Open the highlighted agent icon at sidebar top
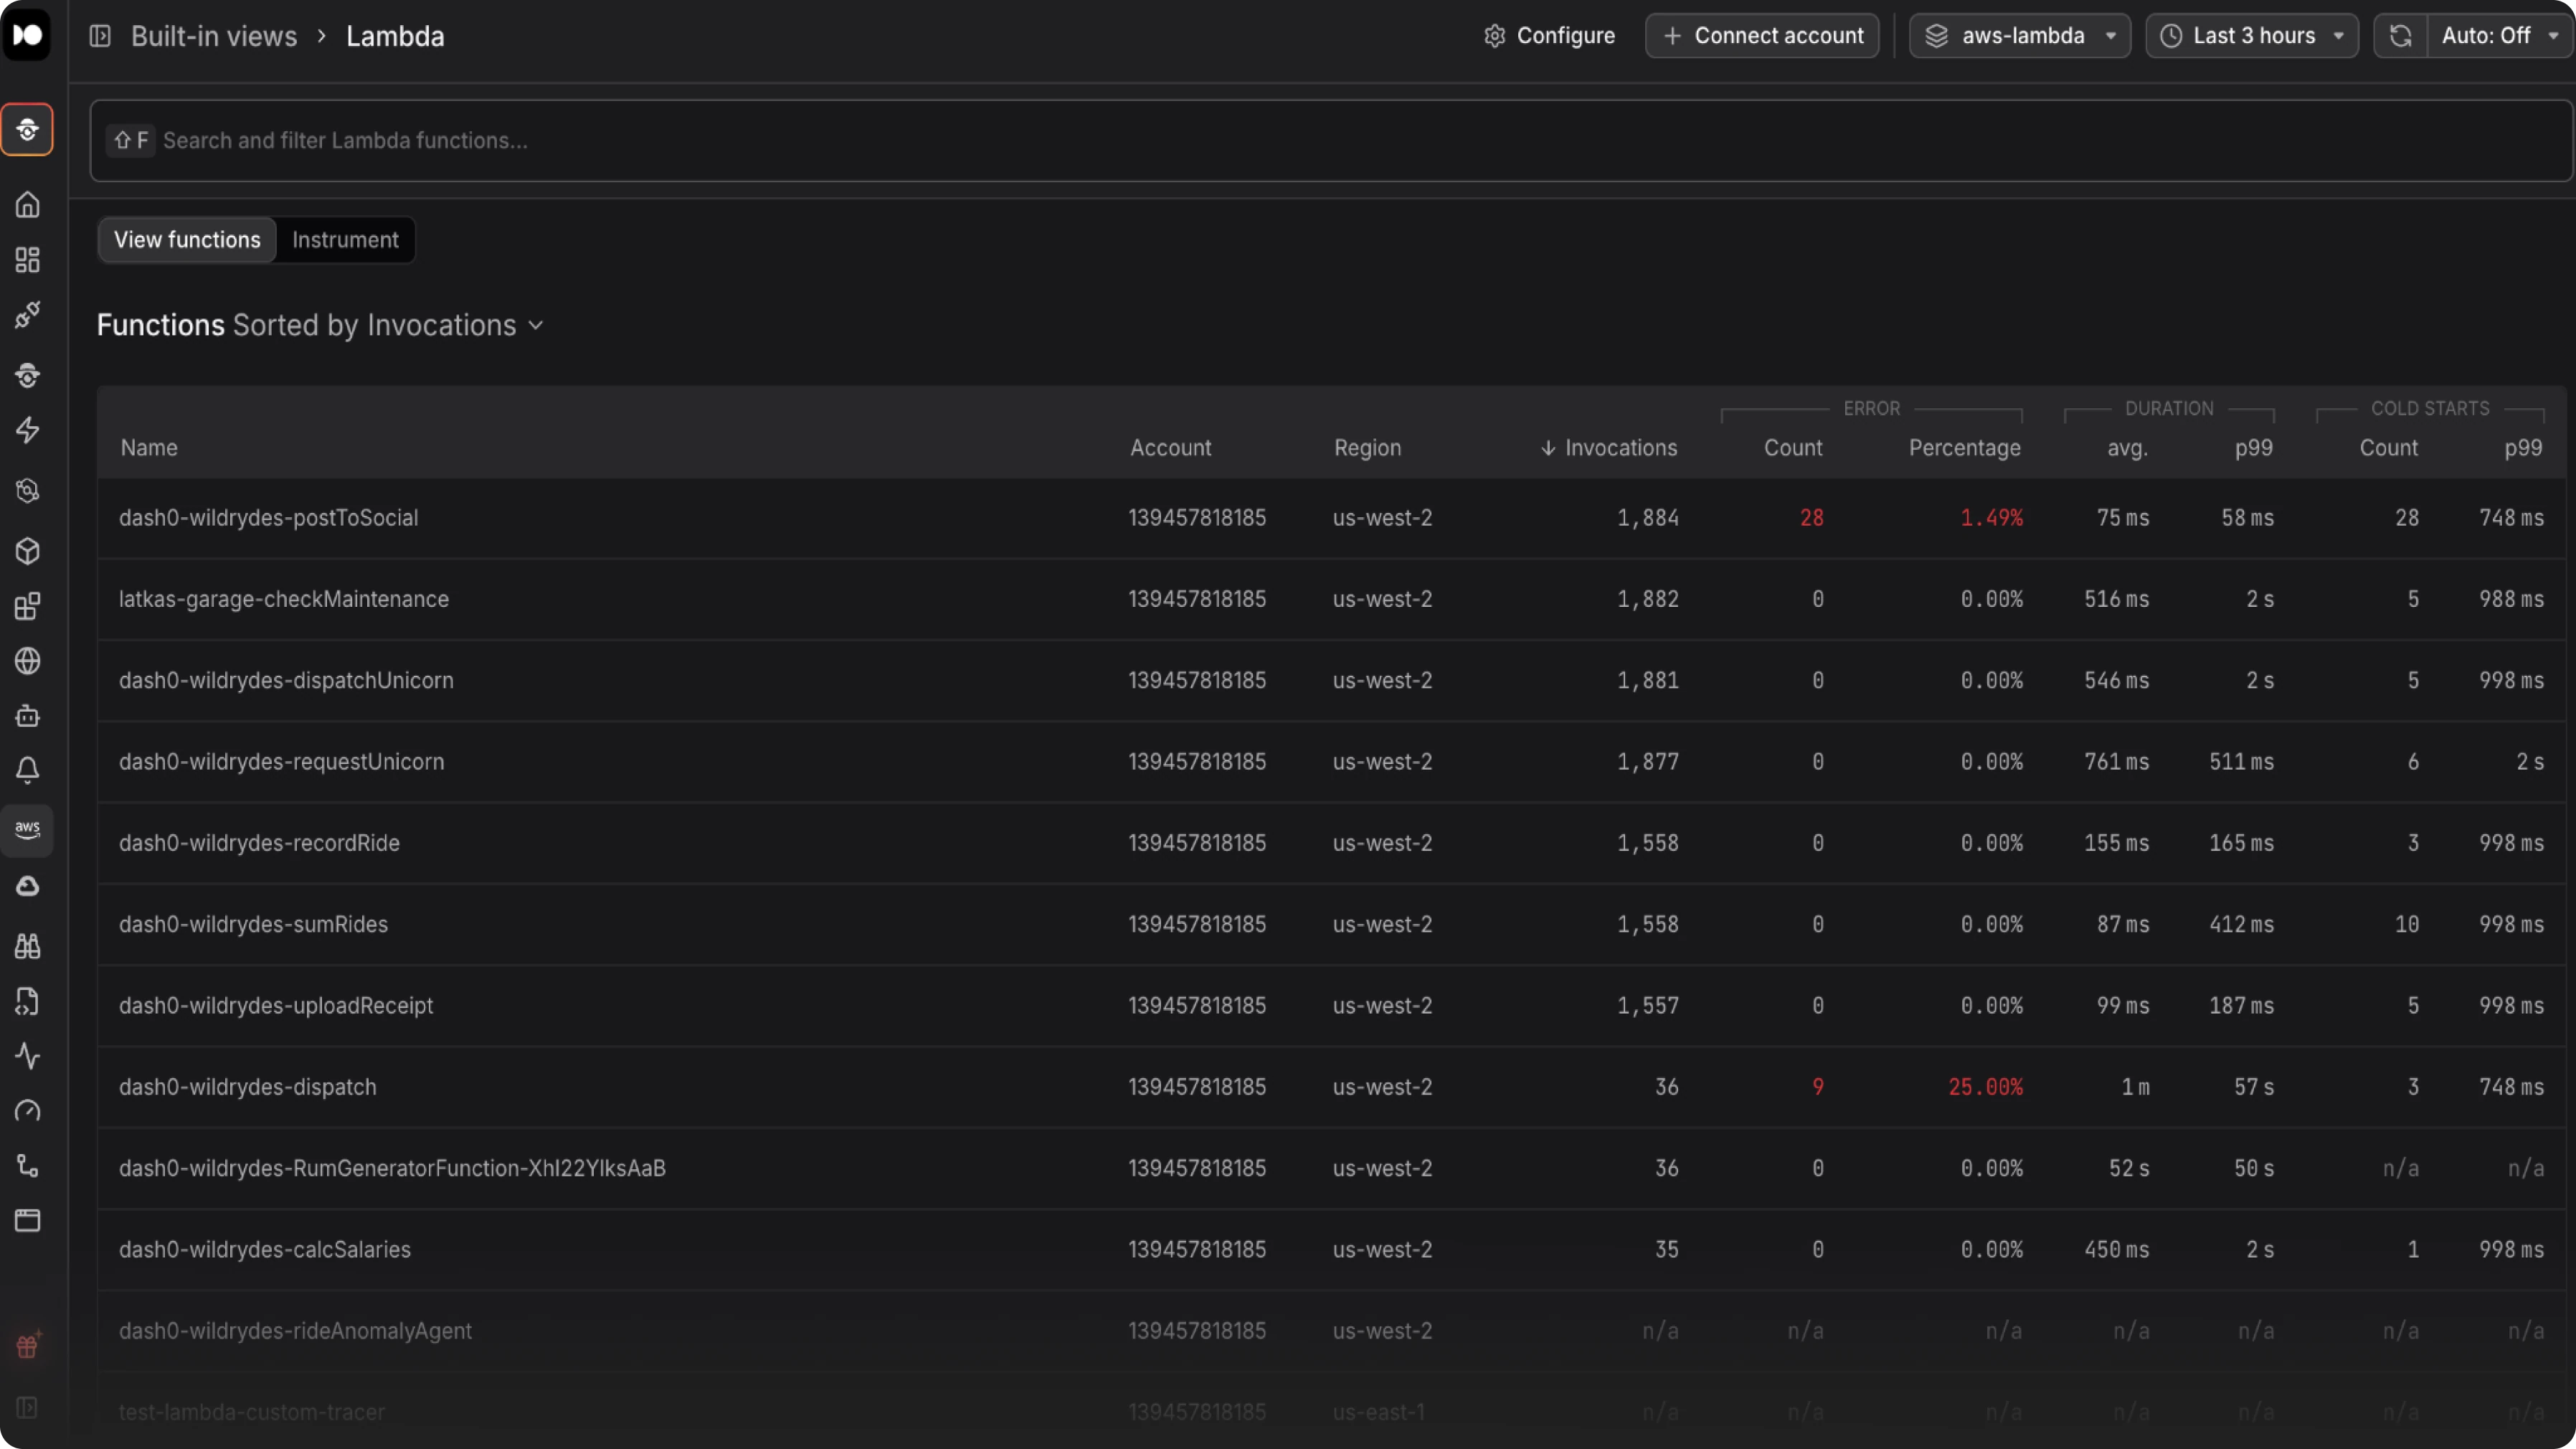This screenshot has height=1449, width=2576. tap(27, 129)
